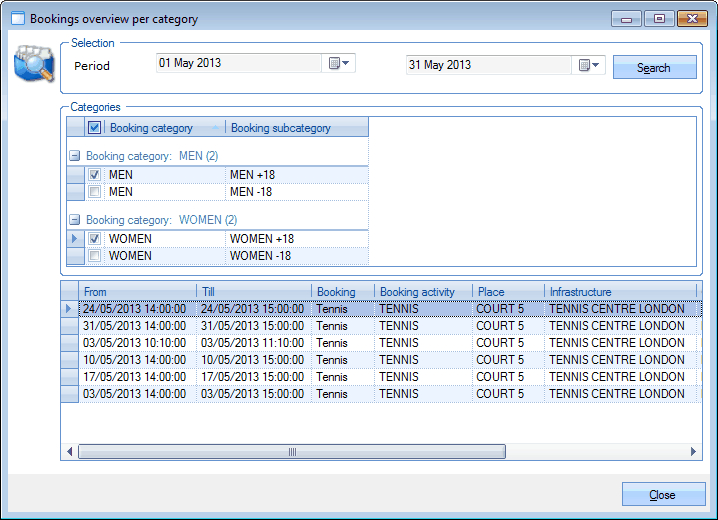Sort bookings by From column header
This screenshot has height=520, width=718.
[x=137, y=292]
